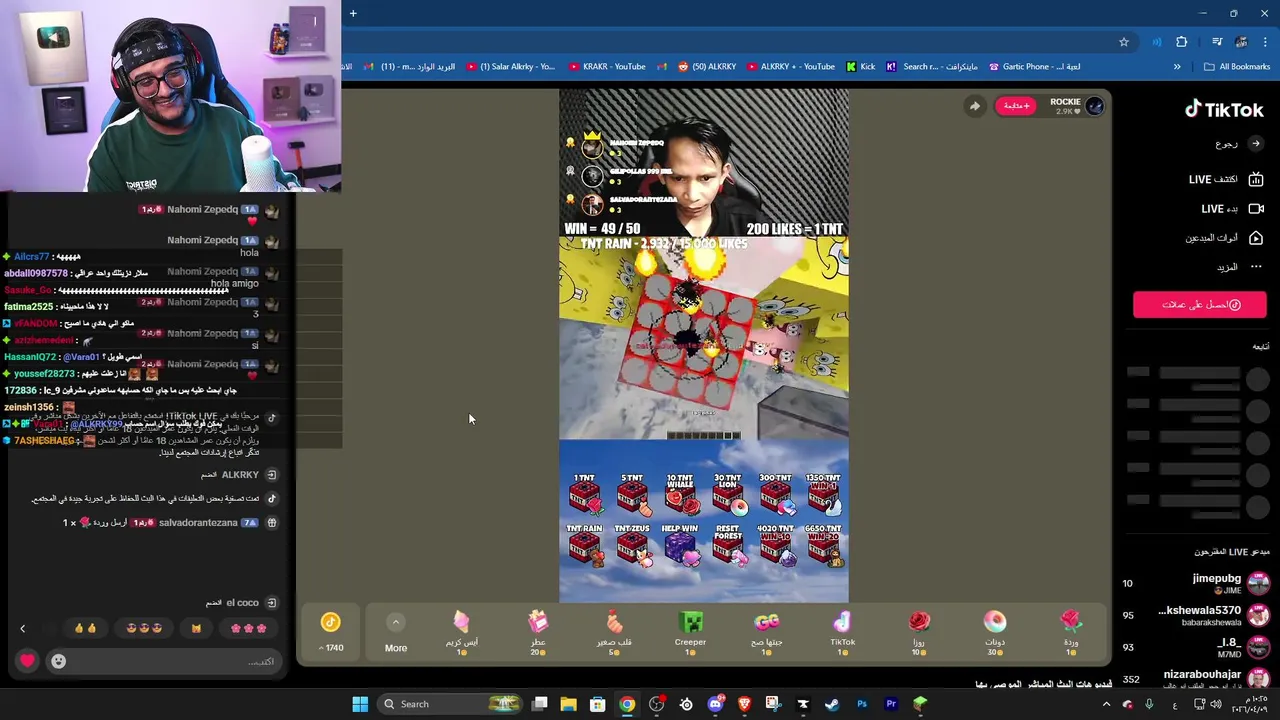Show more quick replies with left chevron
Viewport: 1280px width, 720px height.
pyautogui.click(x=22, y=629)
